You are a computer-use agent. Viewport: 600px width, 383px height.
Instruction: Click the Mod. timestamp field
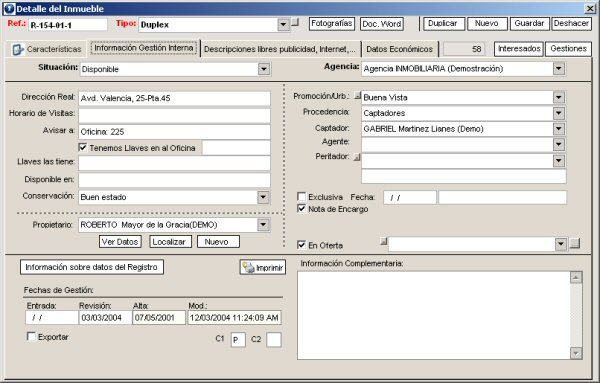234,318
